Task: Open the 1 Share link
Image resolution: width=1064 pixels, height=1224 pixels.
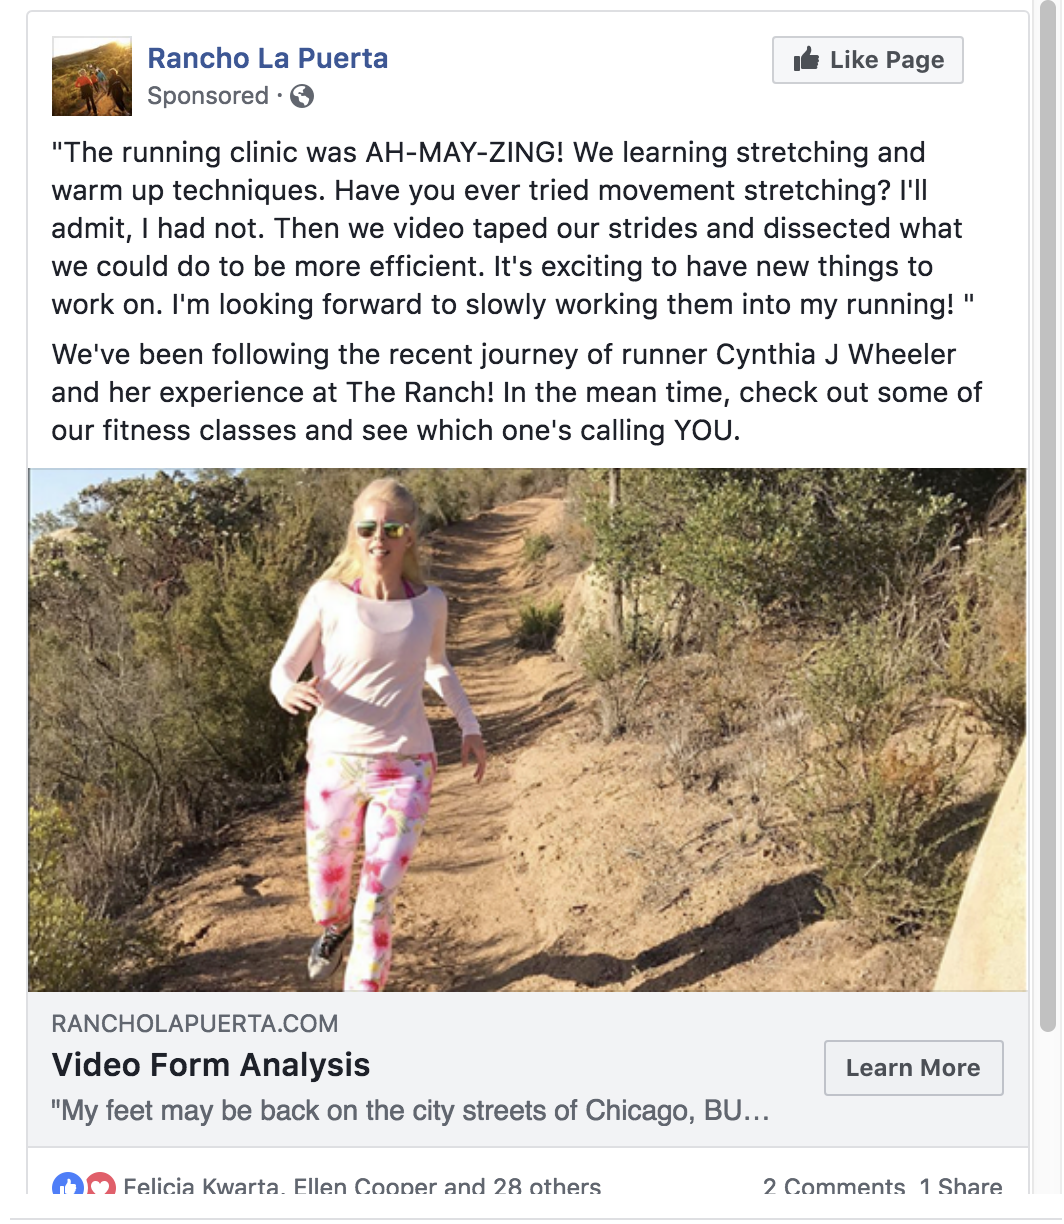Action: point(961,1187)
